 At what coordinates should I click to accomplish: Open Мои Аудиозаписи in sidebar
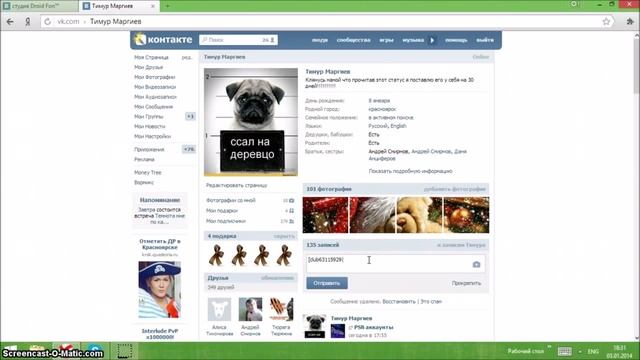155,97
